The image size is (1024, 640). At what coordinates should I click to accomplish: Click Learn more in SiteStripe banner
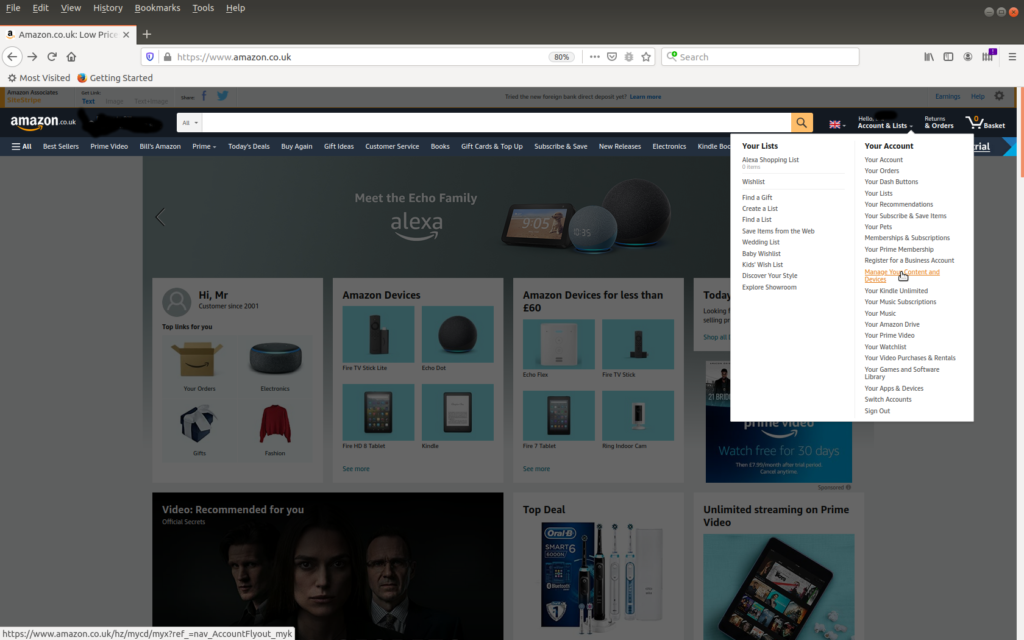tap(645, 97)
